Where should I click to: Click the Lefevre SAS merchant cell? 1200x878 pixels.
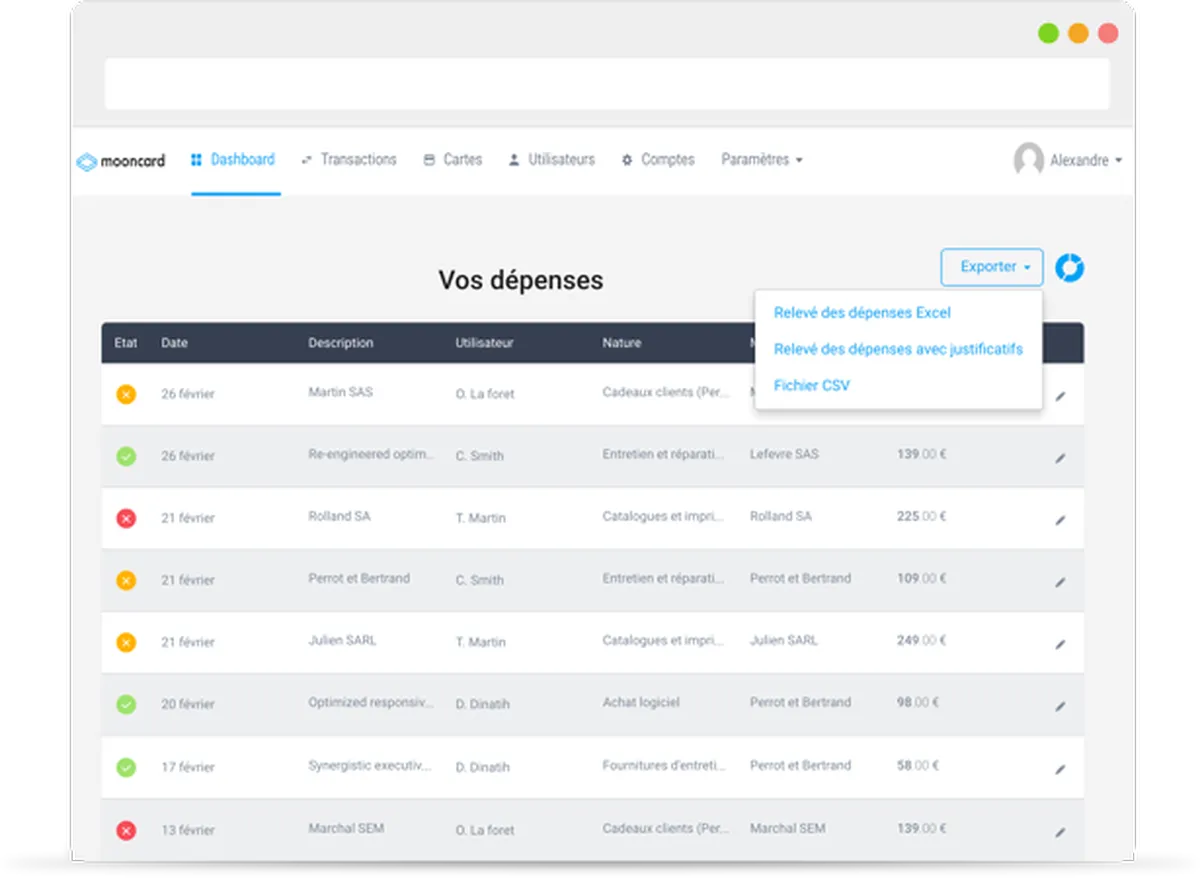784,454
